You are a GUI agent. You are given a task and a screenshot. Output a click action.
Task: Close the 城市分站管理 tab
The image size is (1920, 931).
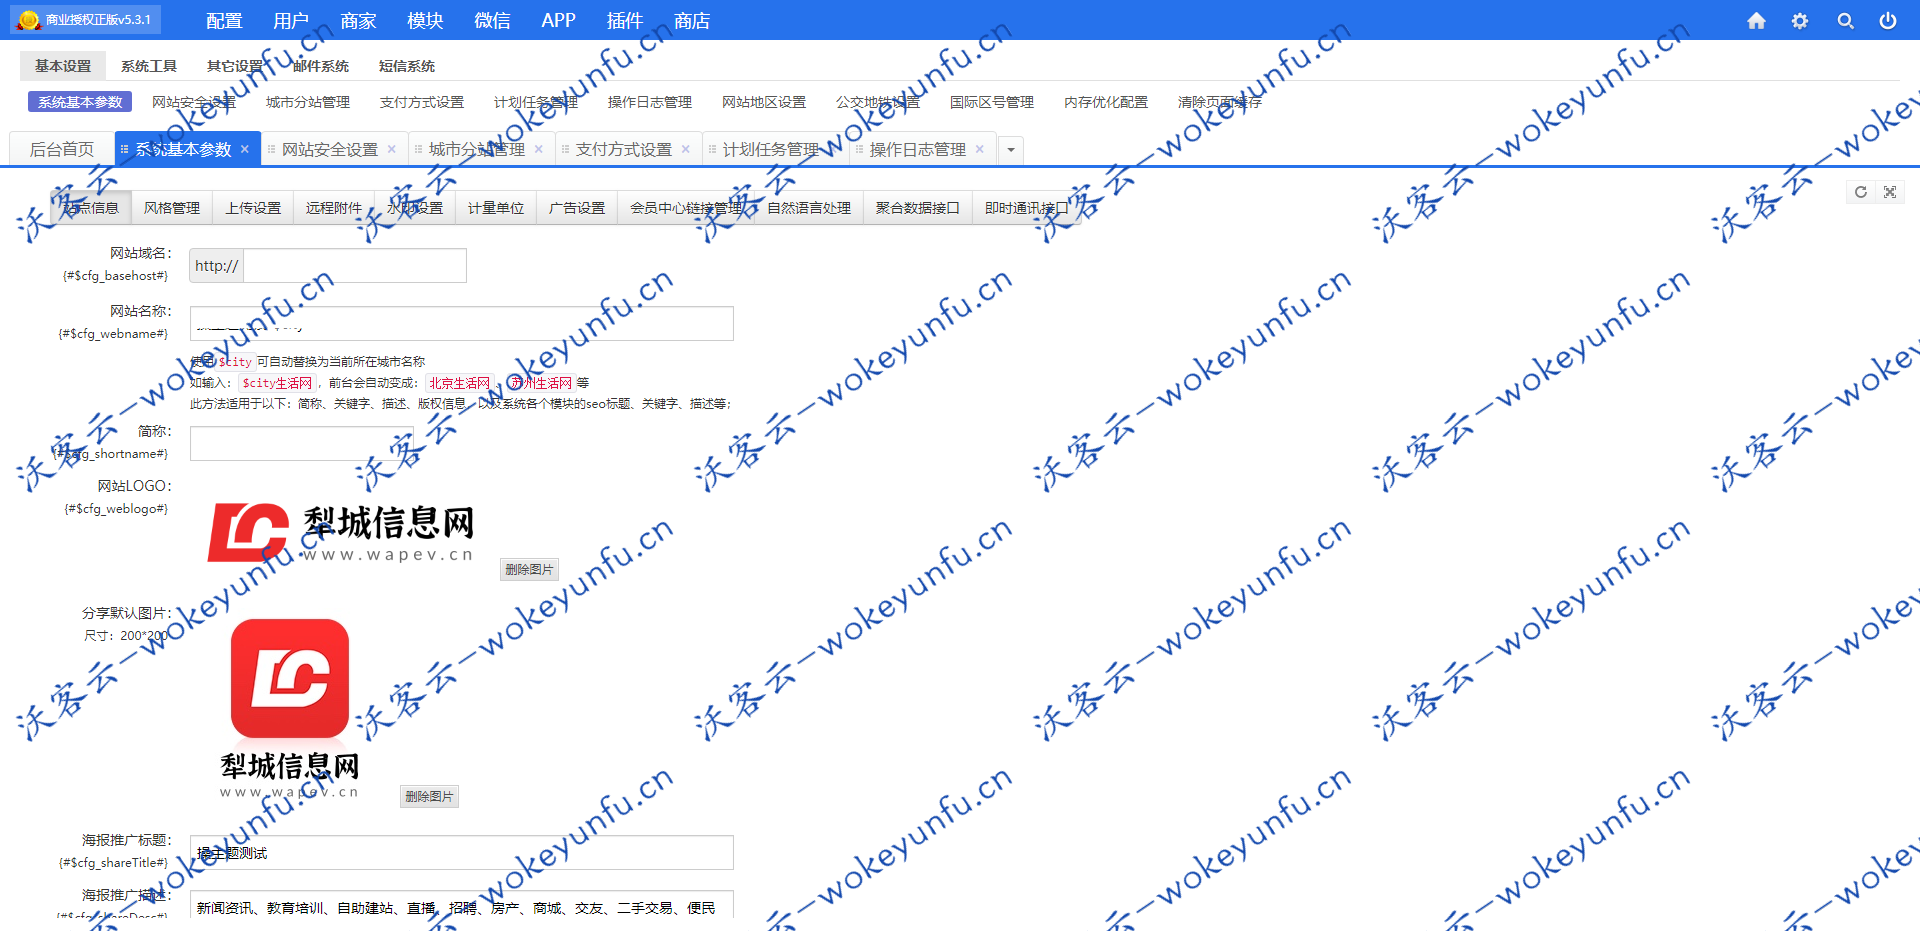tap(539, 149)
